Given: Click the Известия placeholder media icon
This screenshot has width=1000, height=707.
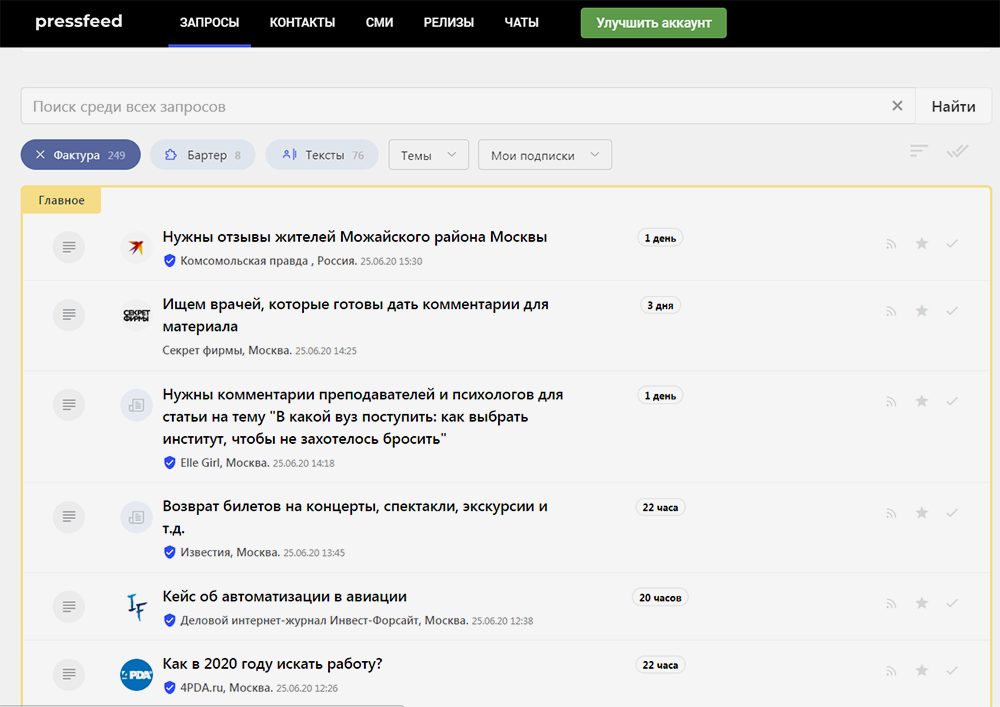Looking at the screenshot, I should point(136,517).
